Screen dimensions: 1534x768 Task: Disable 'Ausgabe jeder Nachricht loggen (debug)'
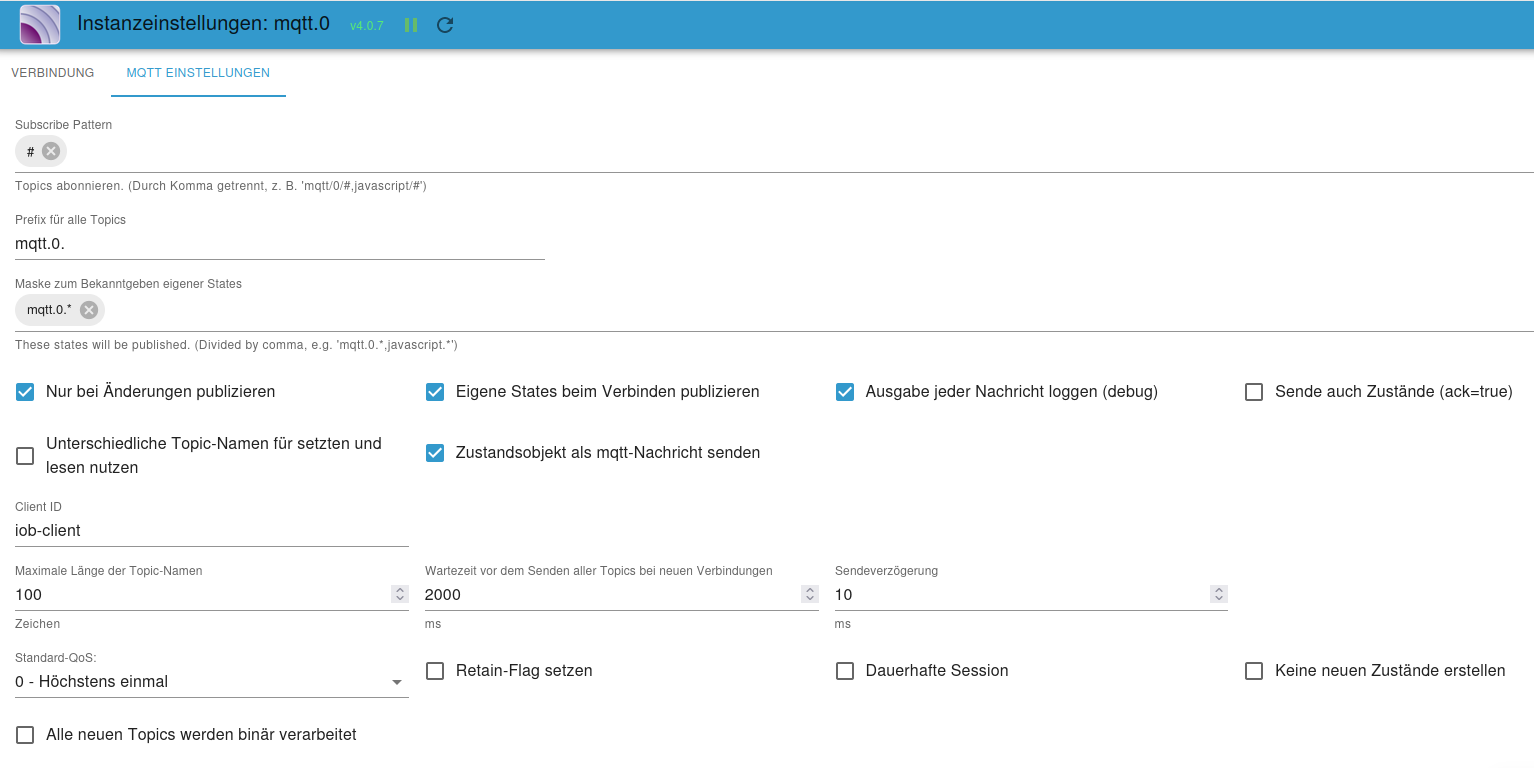845,392
